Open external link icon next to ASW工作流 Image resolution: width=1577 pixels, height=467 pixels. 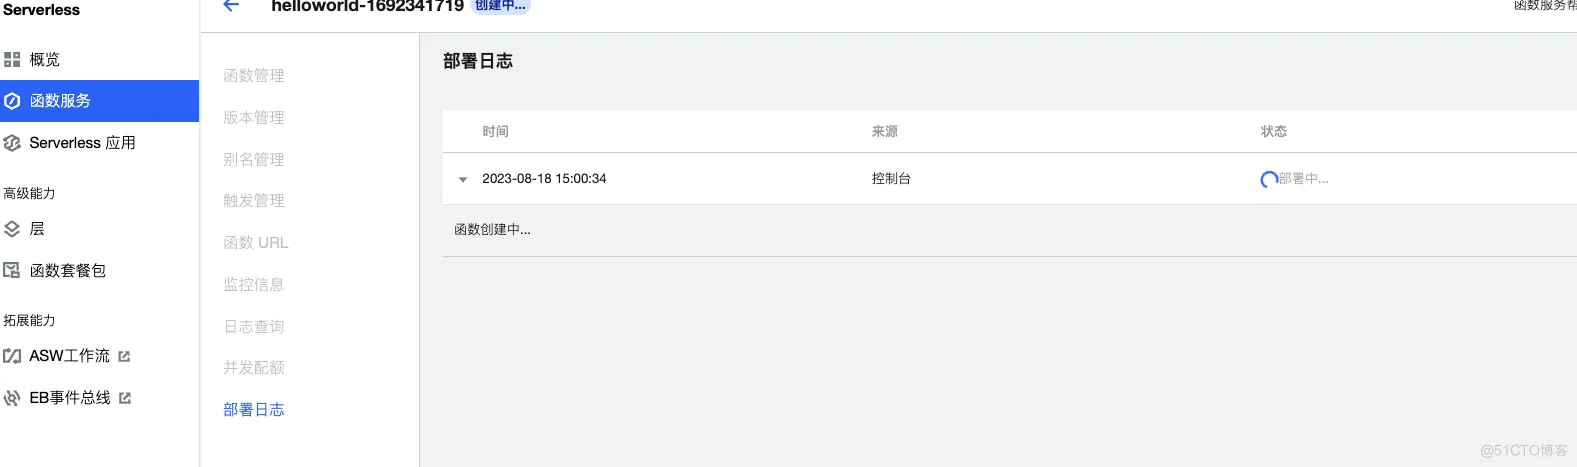point(124,356)
